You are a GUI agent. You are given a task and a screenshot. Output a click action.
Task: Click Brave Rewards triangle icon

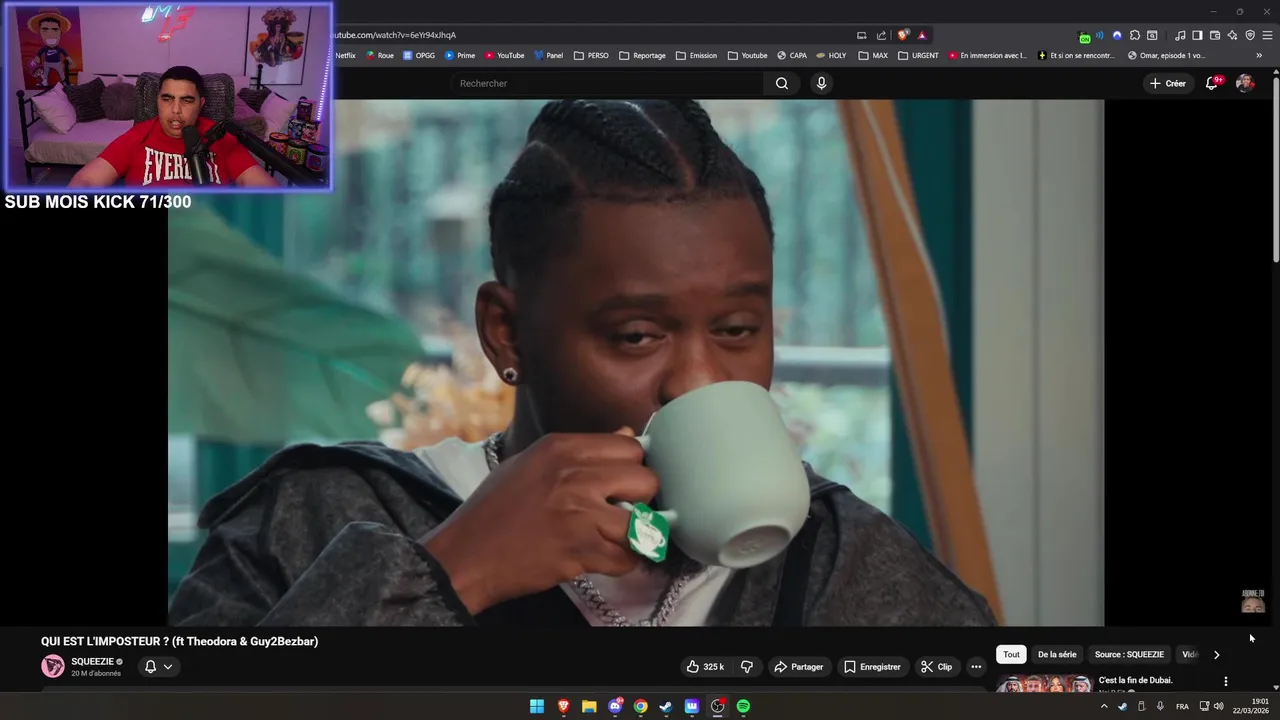(922, 35)
